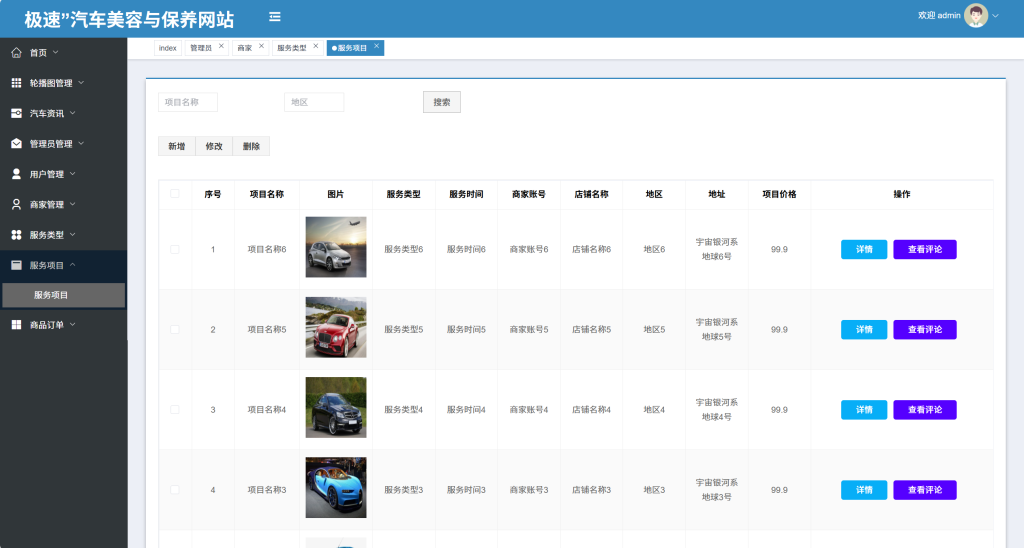Close the 商家 tab with its X
Viewport: 1024px width, 548px height.
click(261, 46)
